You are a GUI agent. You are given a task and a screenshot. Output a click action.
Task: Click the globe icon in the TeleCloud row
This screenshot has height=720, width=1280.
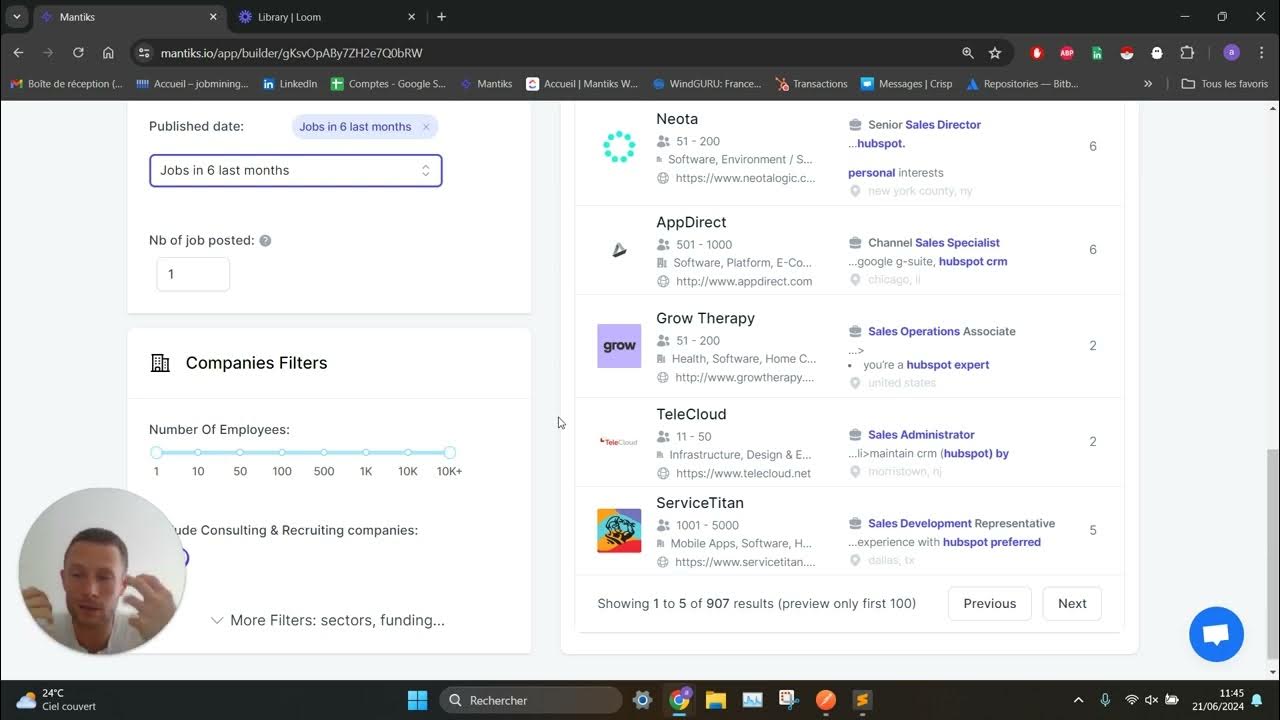[663, 474]
